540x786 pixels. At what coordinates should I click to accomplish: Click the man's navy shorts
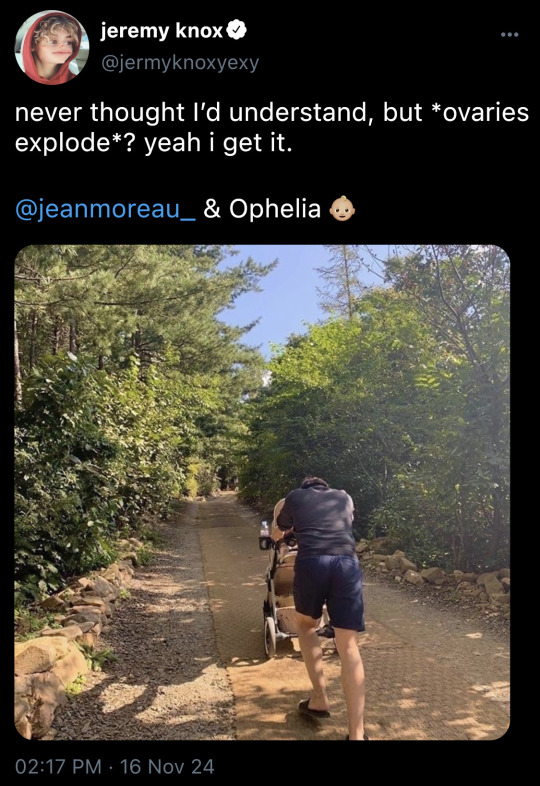click(329, 591)
